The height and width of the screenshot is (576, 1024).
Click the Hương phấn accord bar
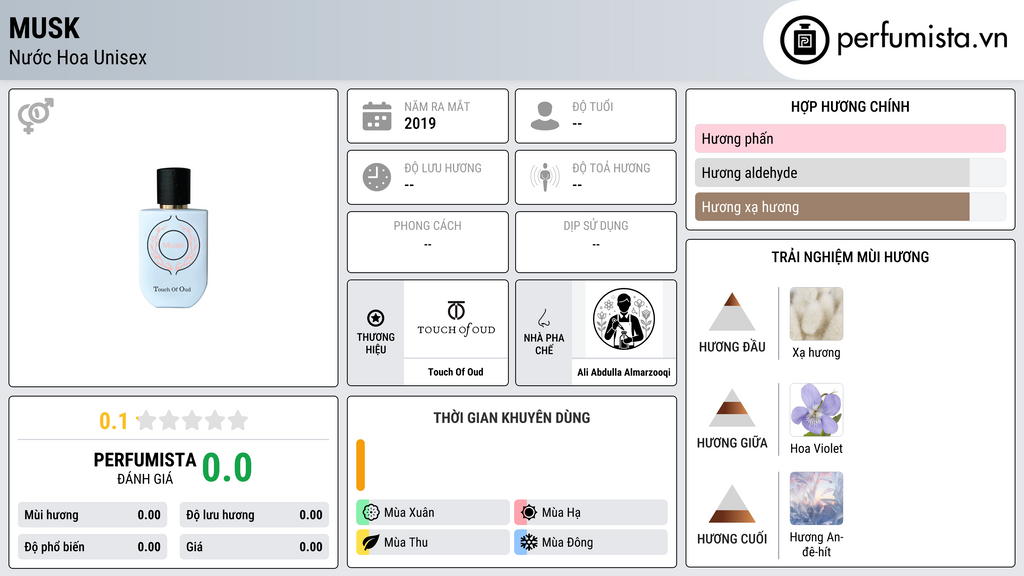coord(850,138)
